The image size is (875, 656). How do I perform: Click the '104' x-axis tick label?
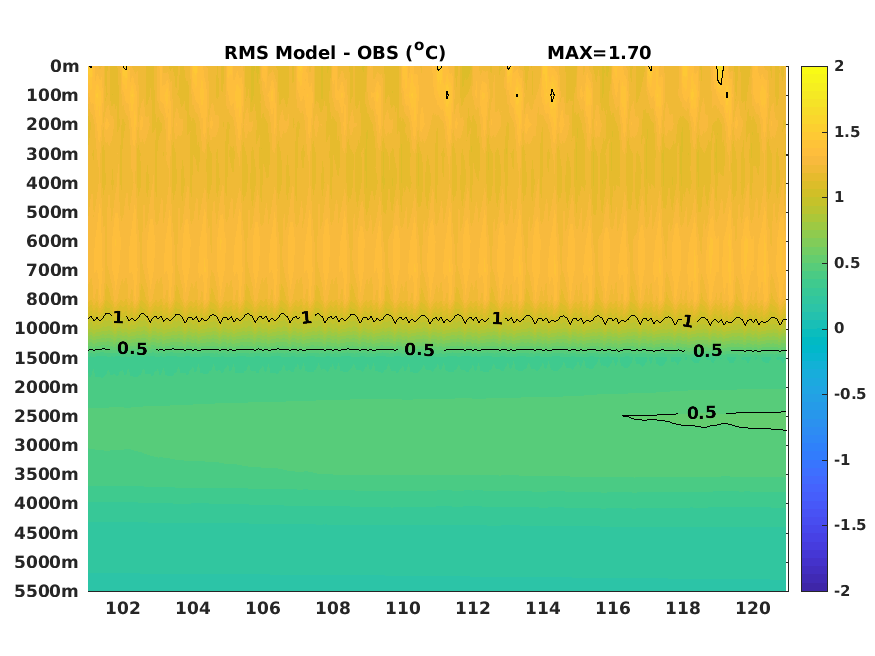193,608
